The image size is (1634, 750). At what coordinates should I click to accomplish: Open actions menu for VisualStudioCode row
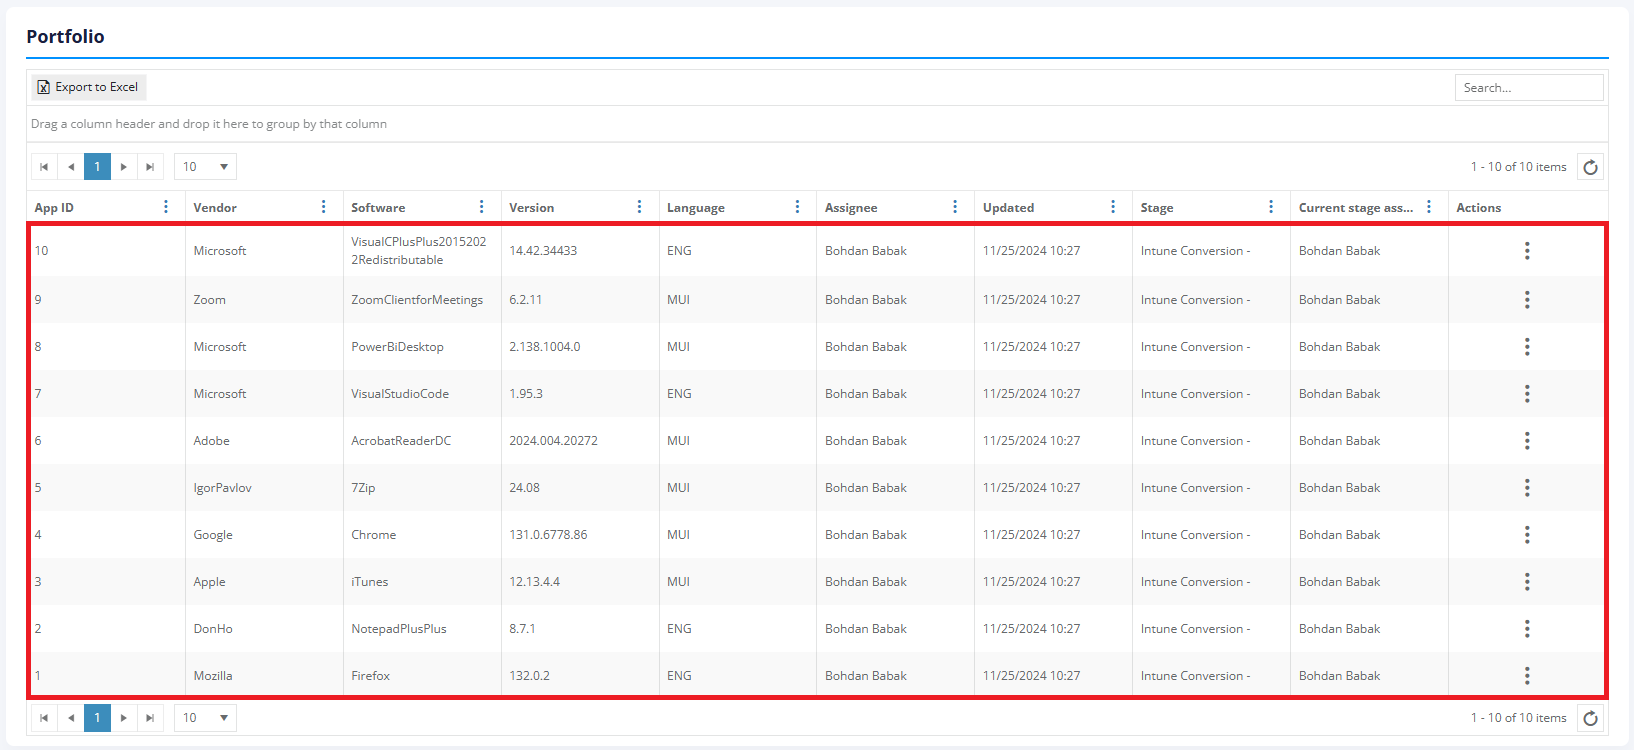tap(1527, 394)
